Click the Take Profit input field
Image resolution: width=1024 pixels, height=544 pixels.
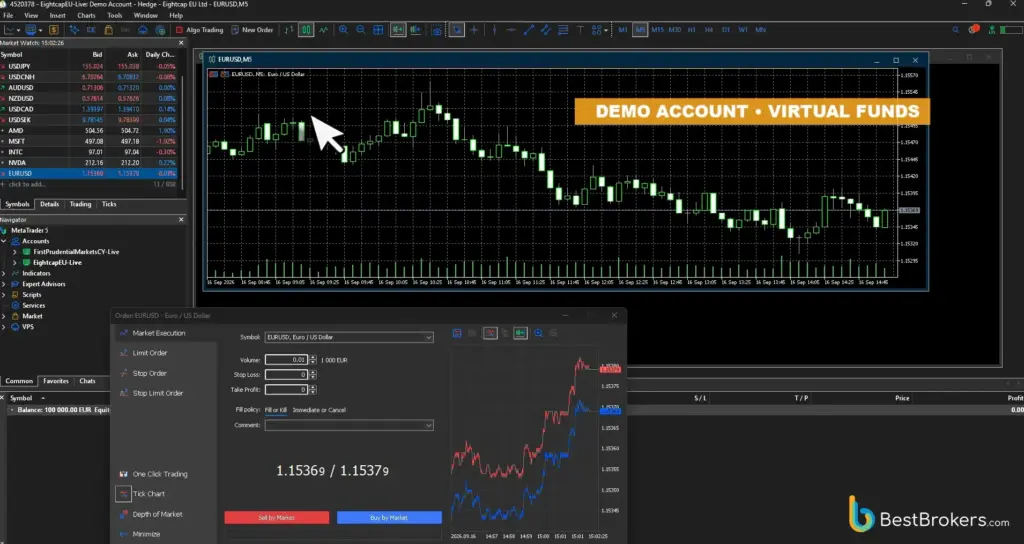point(286,390)
